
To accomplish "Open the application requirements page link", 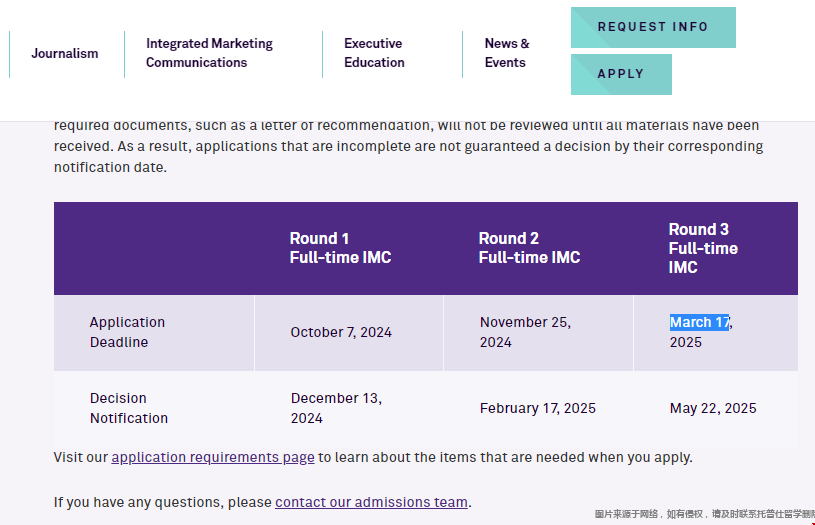I will click(x=213, y=457).
